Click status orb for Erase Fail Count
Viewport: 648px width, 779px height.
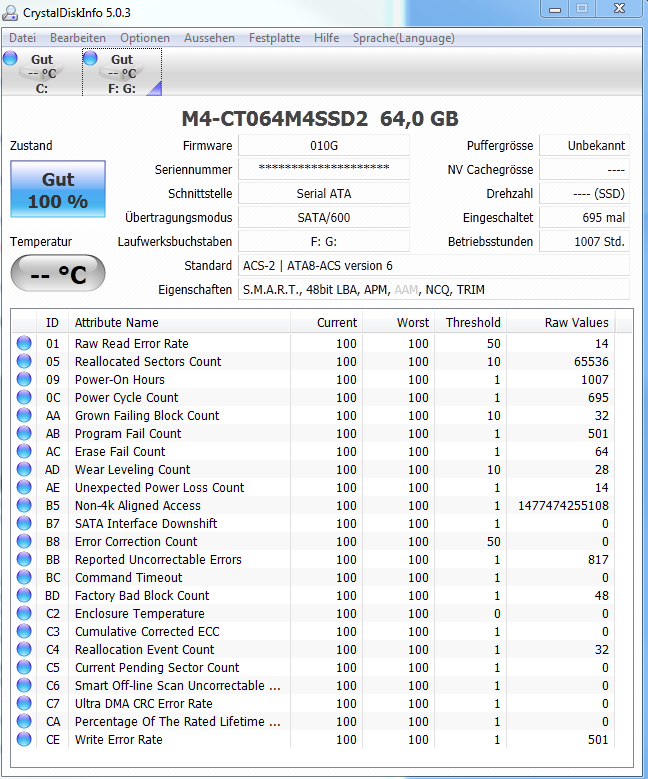point(24,451)
